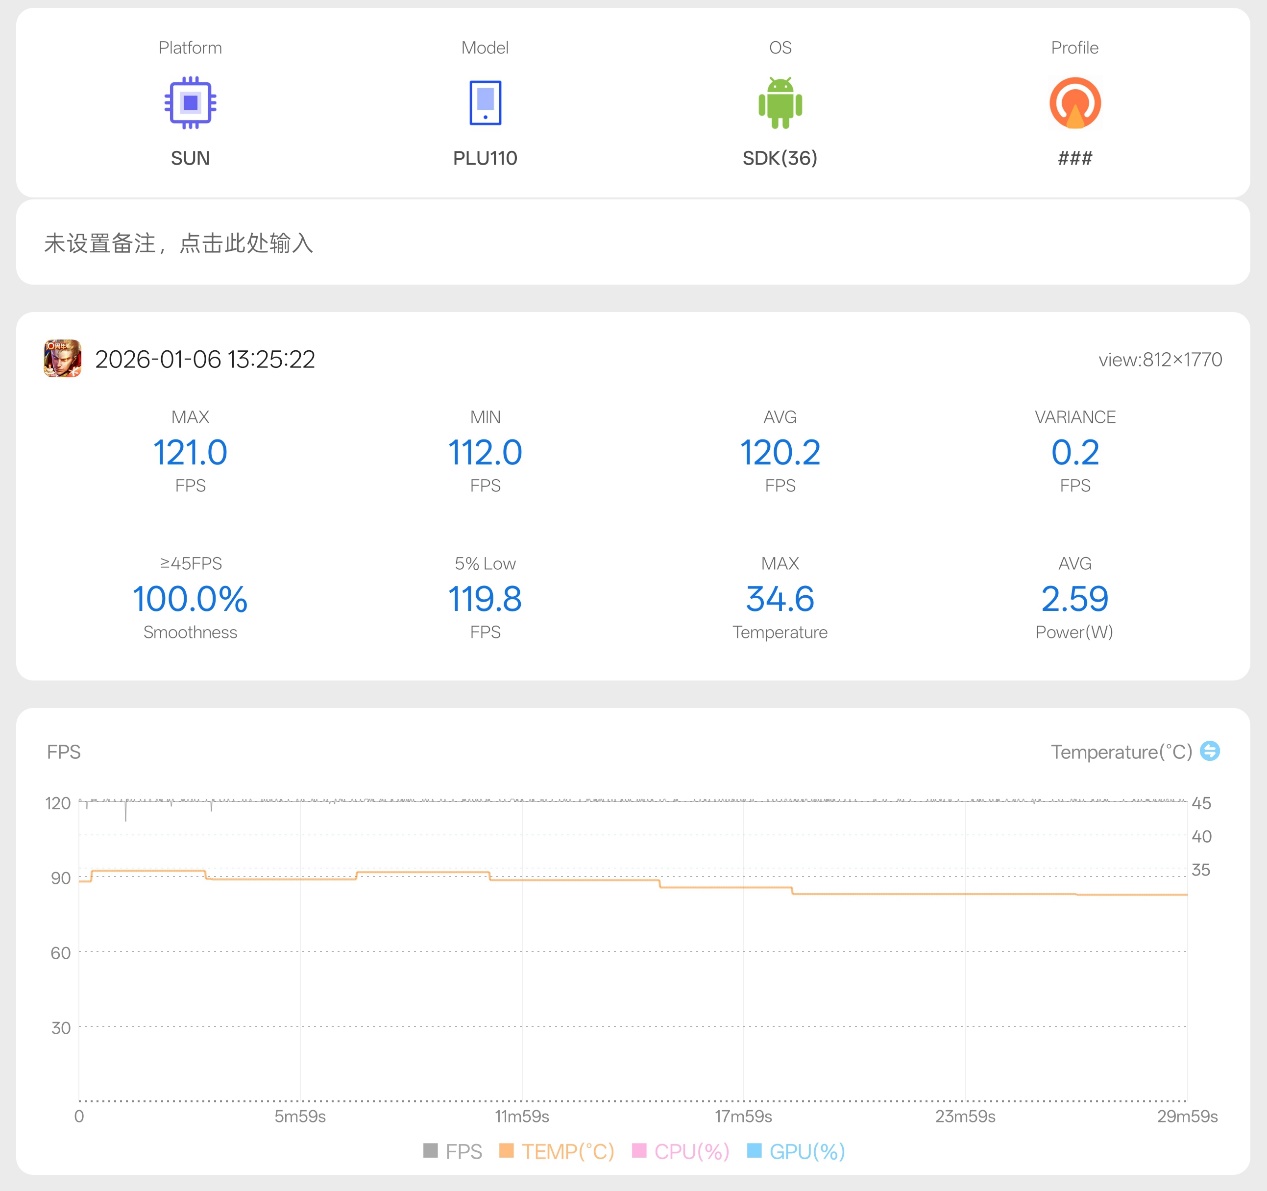Screen dimensions: 1267x1191
Task: Click the orange Profile icon
Action: [1075, 103]
